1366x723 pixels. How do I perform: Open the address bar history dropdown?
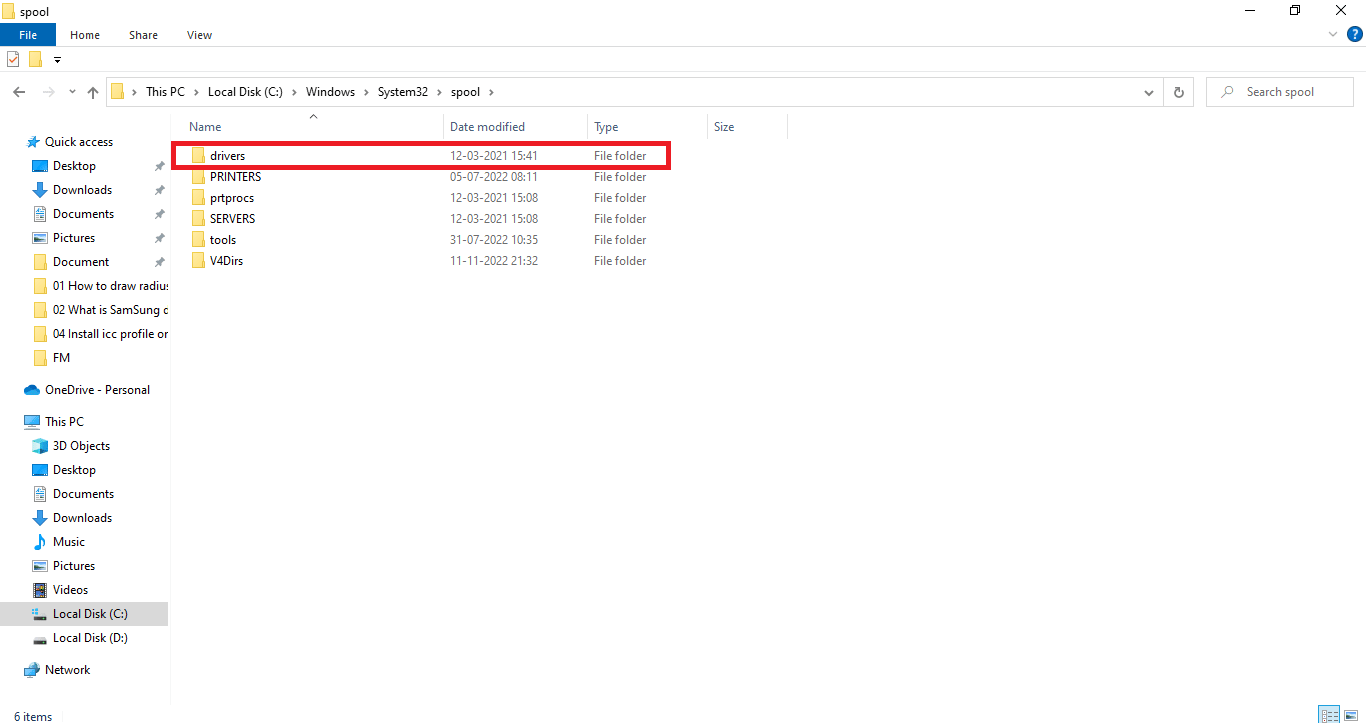(1148, 92)
